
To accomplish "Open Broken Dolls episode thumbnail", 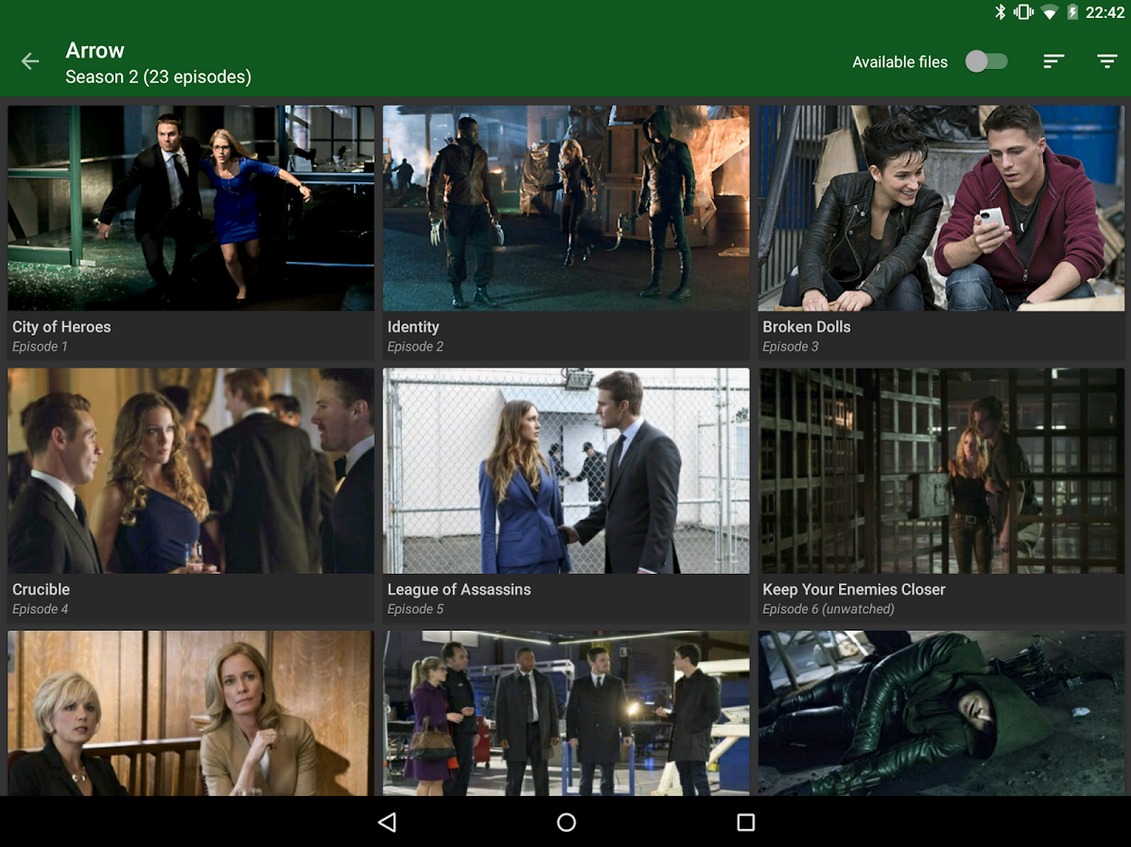I will [941, 209].
